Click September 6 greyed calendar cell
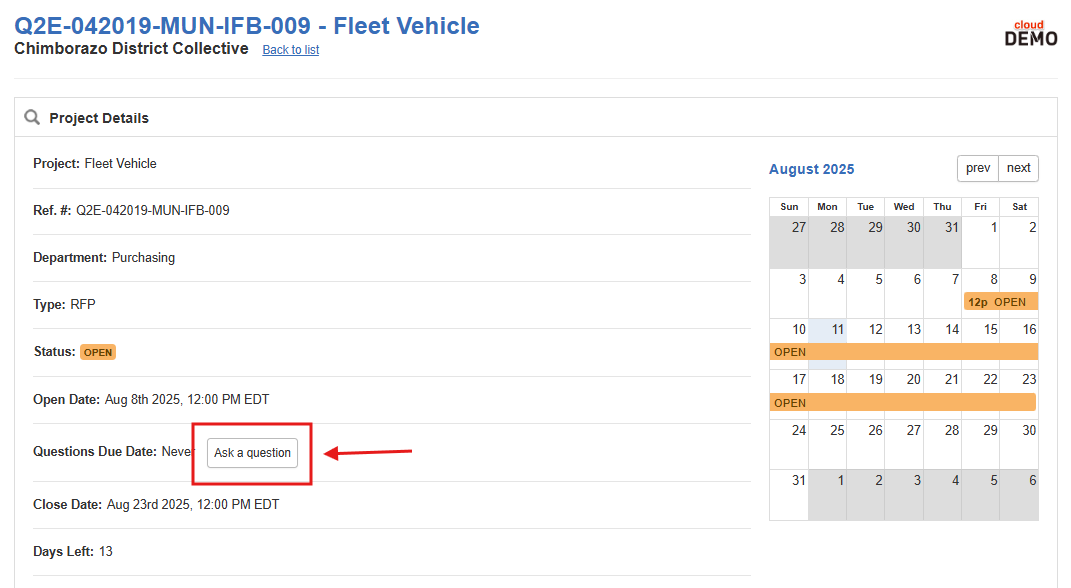 point(1019,495)
